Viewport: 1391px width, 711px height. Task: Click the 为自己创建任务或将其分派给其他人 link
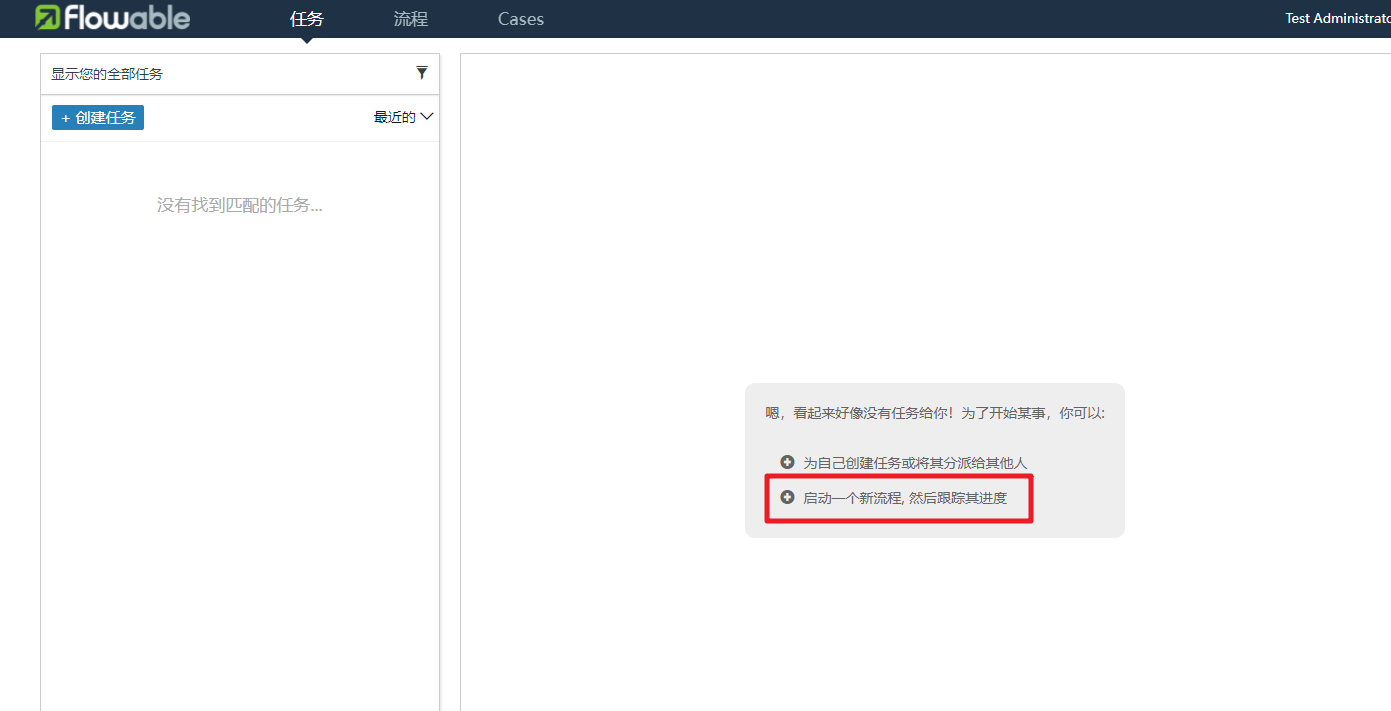pos(915,463)
